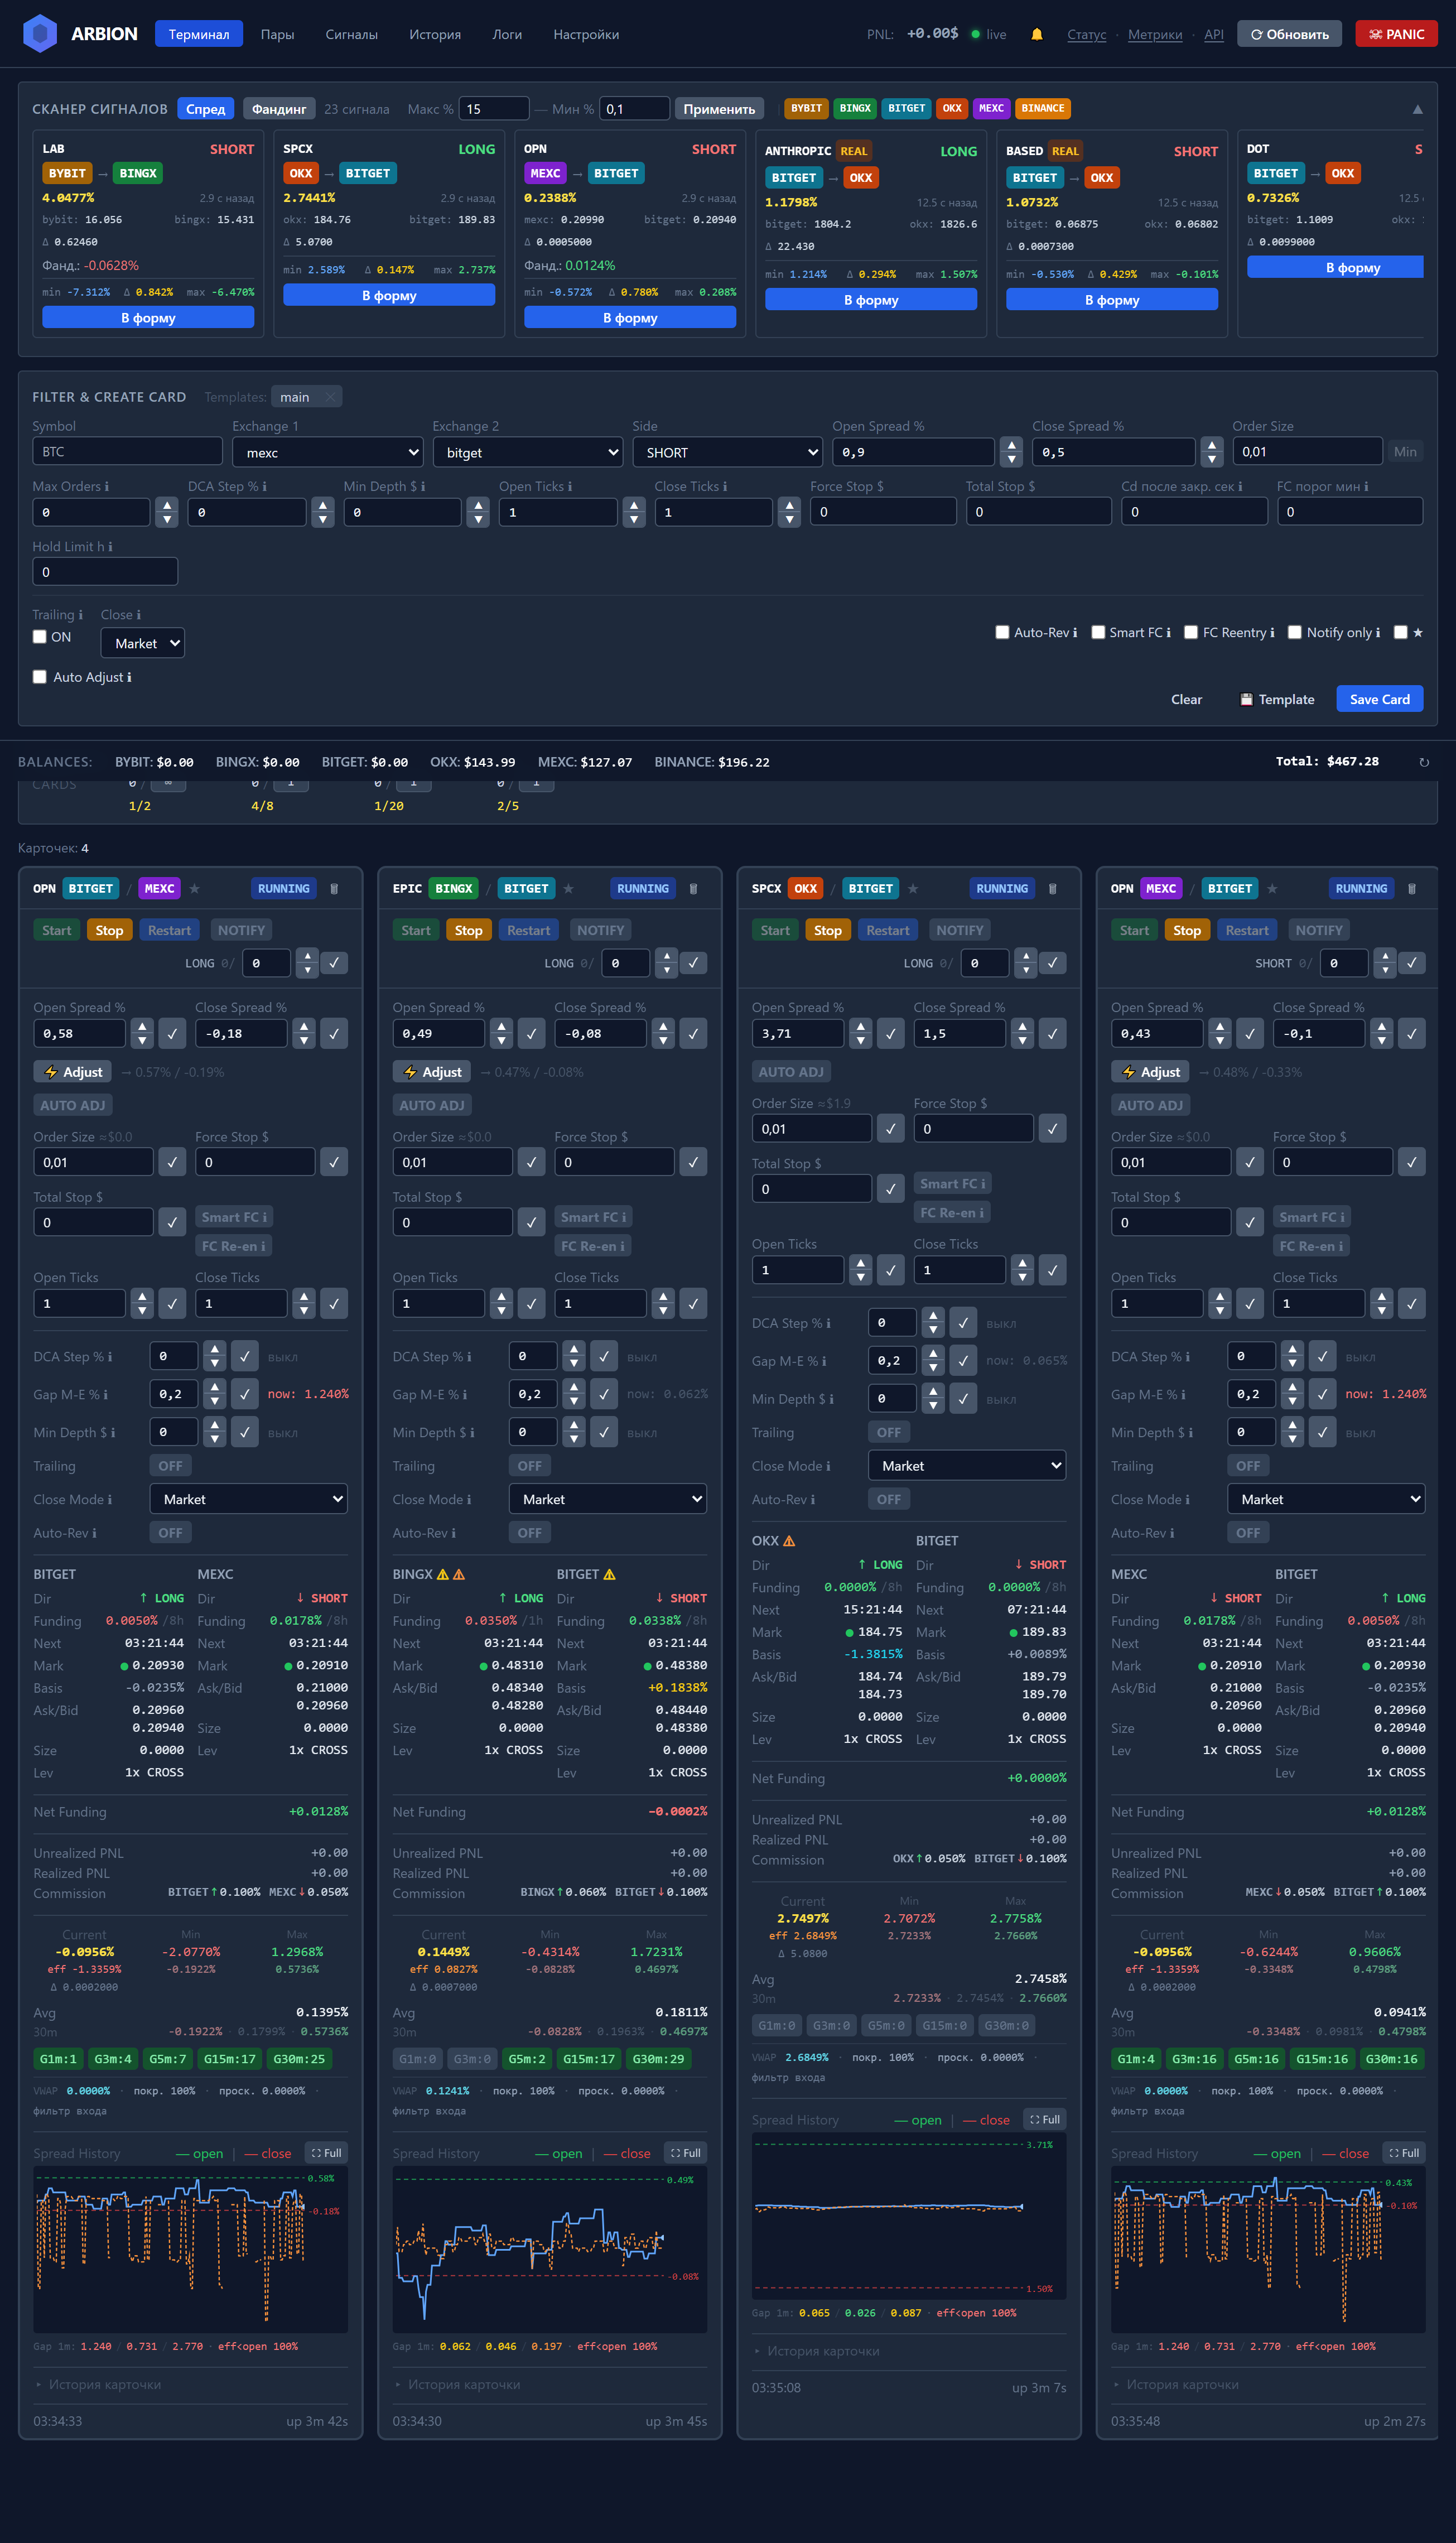
Task: Open the Exchange 1 mexc dropdown
Action: pos(328,452)
